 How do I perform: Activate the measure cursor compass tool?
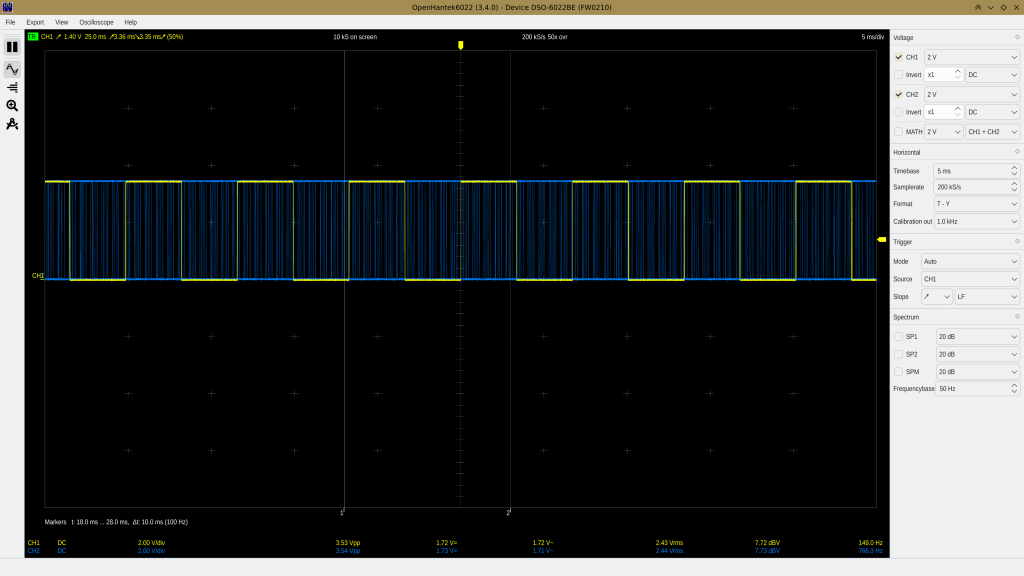point(12,124)
